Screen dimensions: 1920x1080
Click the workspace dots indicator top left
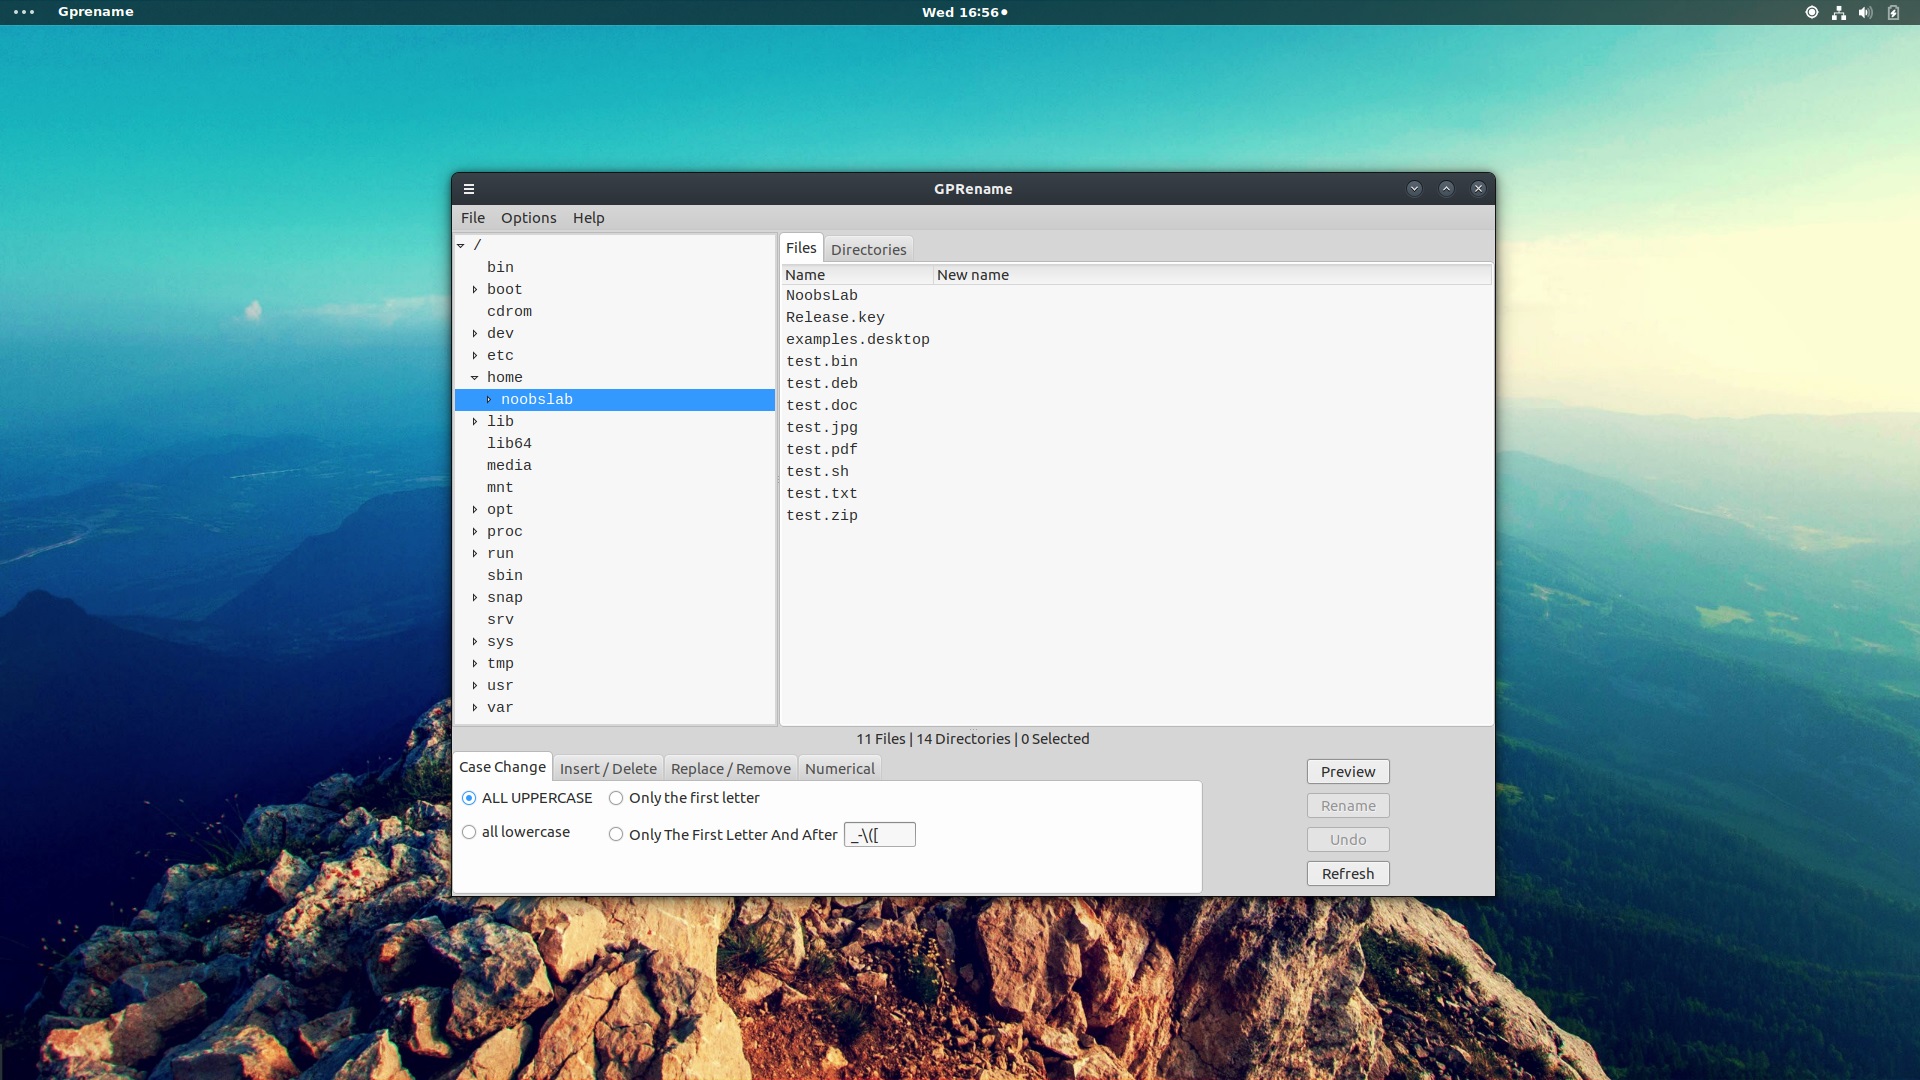pyautogui.click(x=22, y=12)
